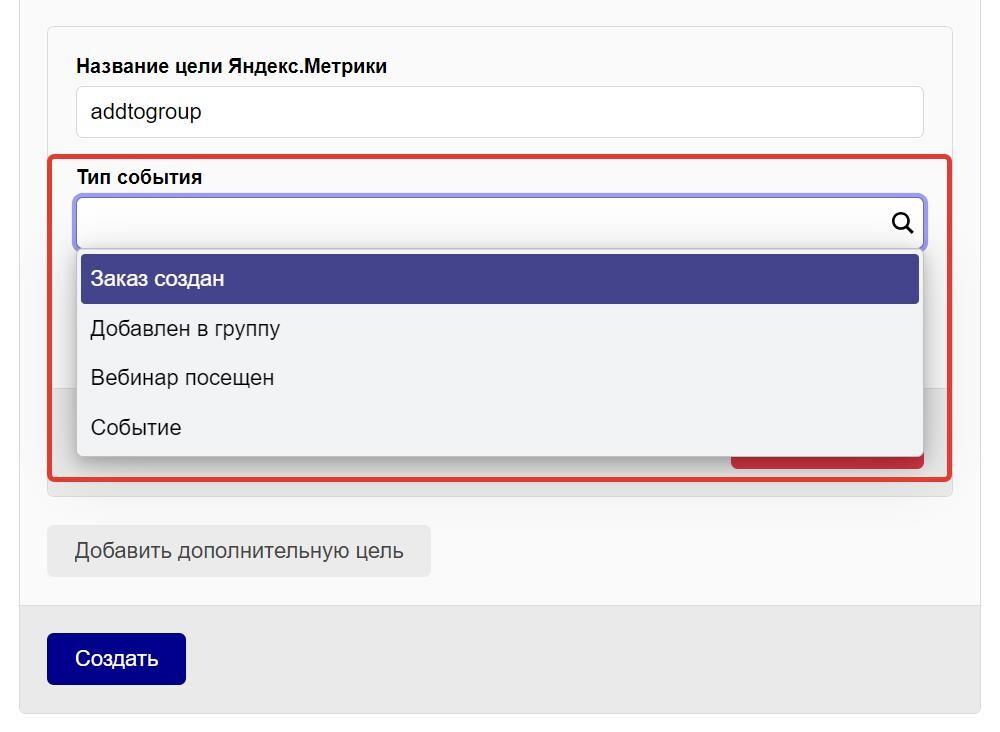The height and width of the screenshot is (732, 1000).
Task: Click empty space right of Добавить дополнительную цель
Action: pos(689,551)
